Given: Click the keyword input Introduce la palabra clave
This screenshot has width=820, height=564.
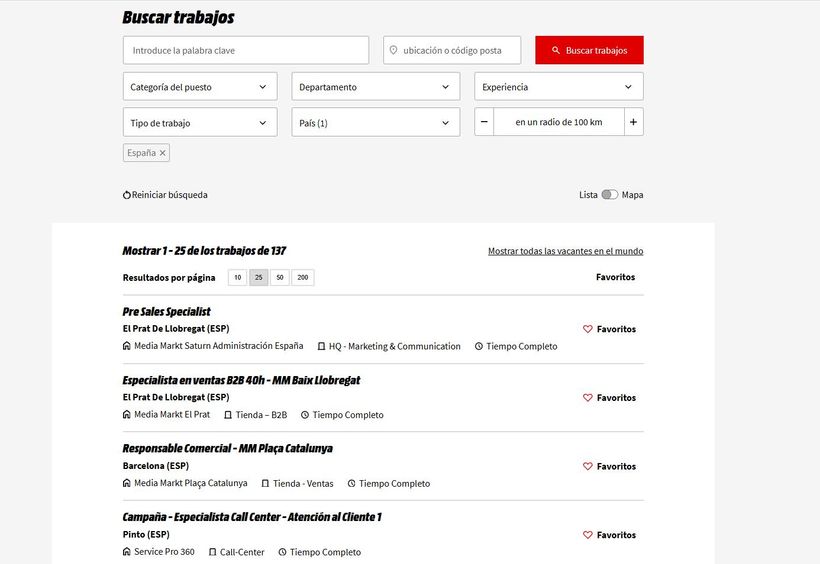Looking at the screenshot, I should (246, 50).
